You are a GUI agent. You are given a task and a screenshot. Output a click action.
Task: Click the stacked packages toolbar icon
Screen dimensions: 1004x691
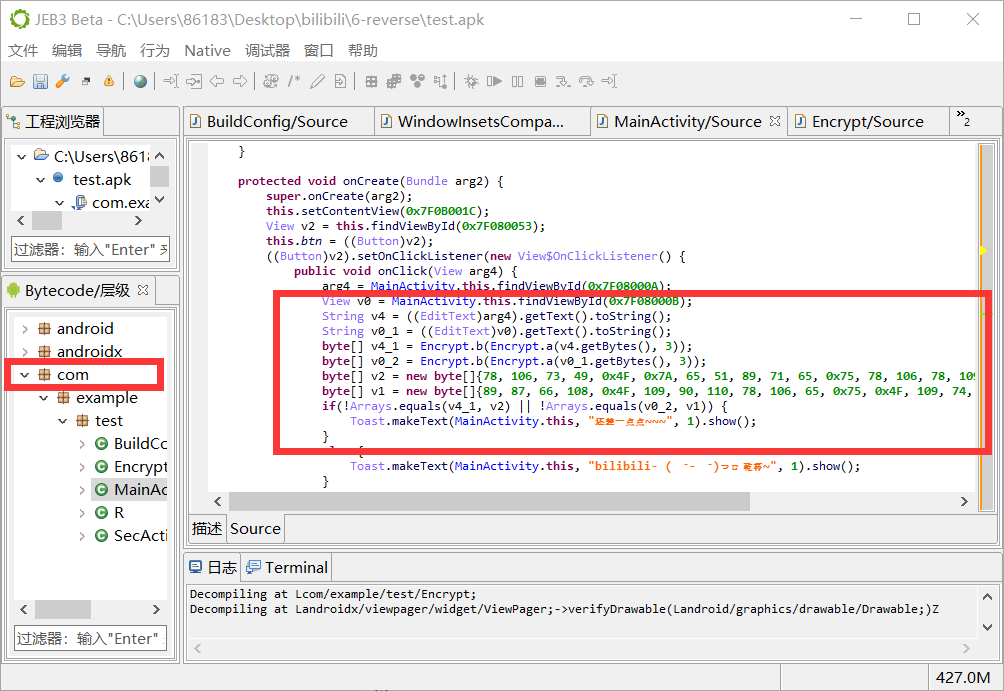point(394,81)
